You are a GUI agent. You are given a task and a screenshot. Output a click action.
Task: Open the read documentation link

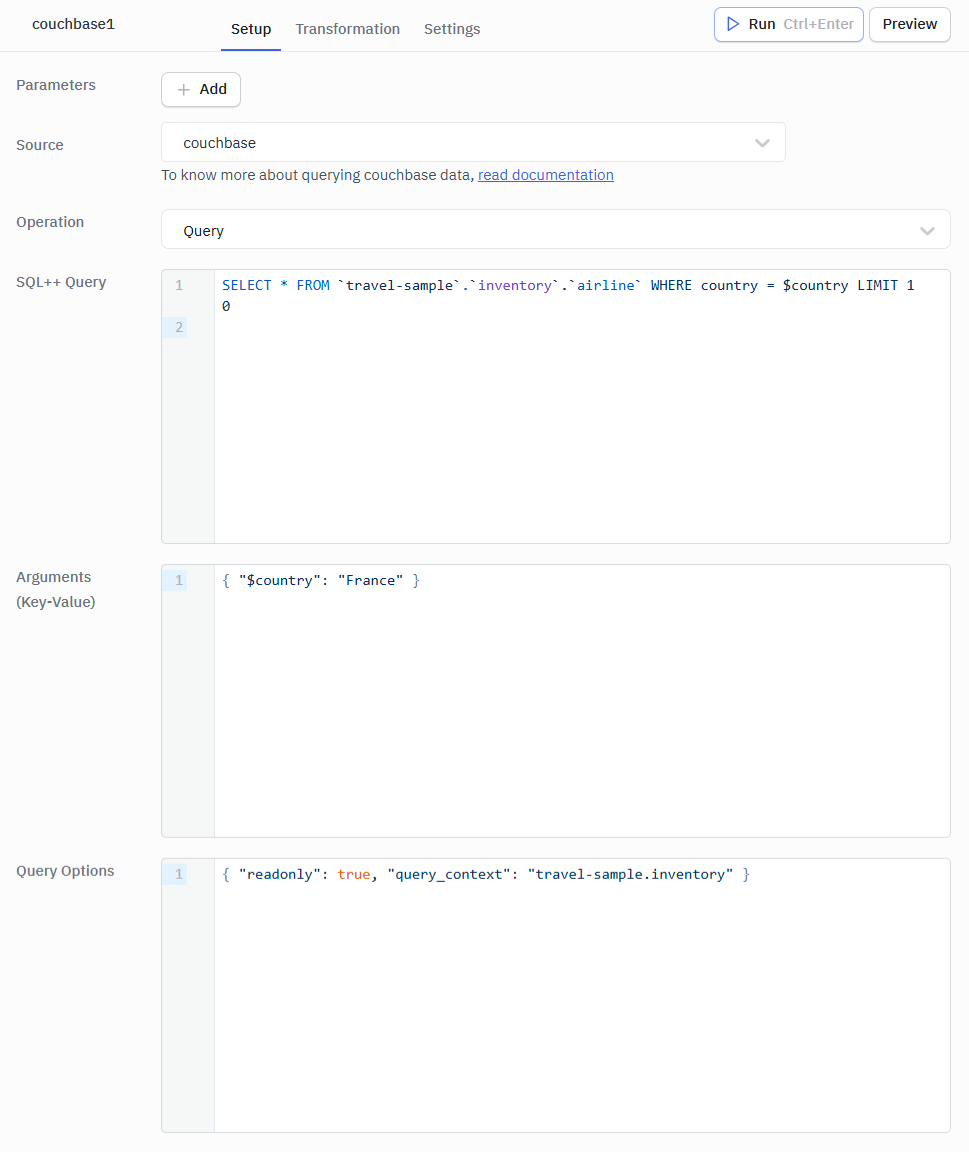click(545, 174)
